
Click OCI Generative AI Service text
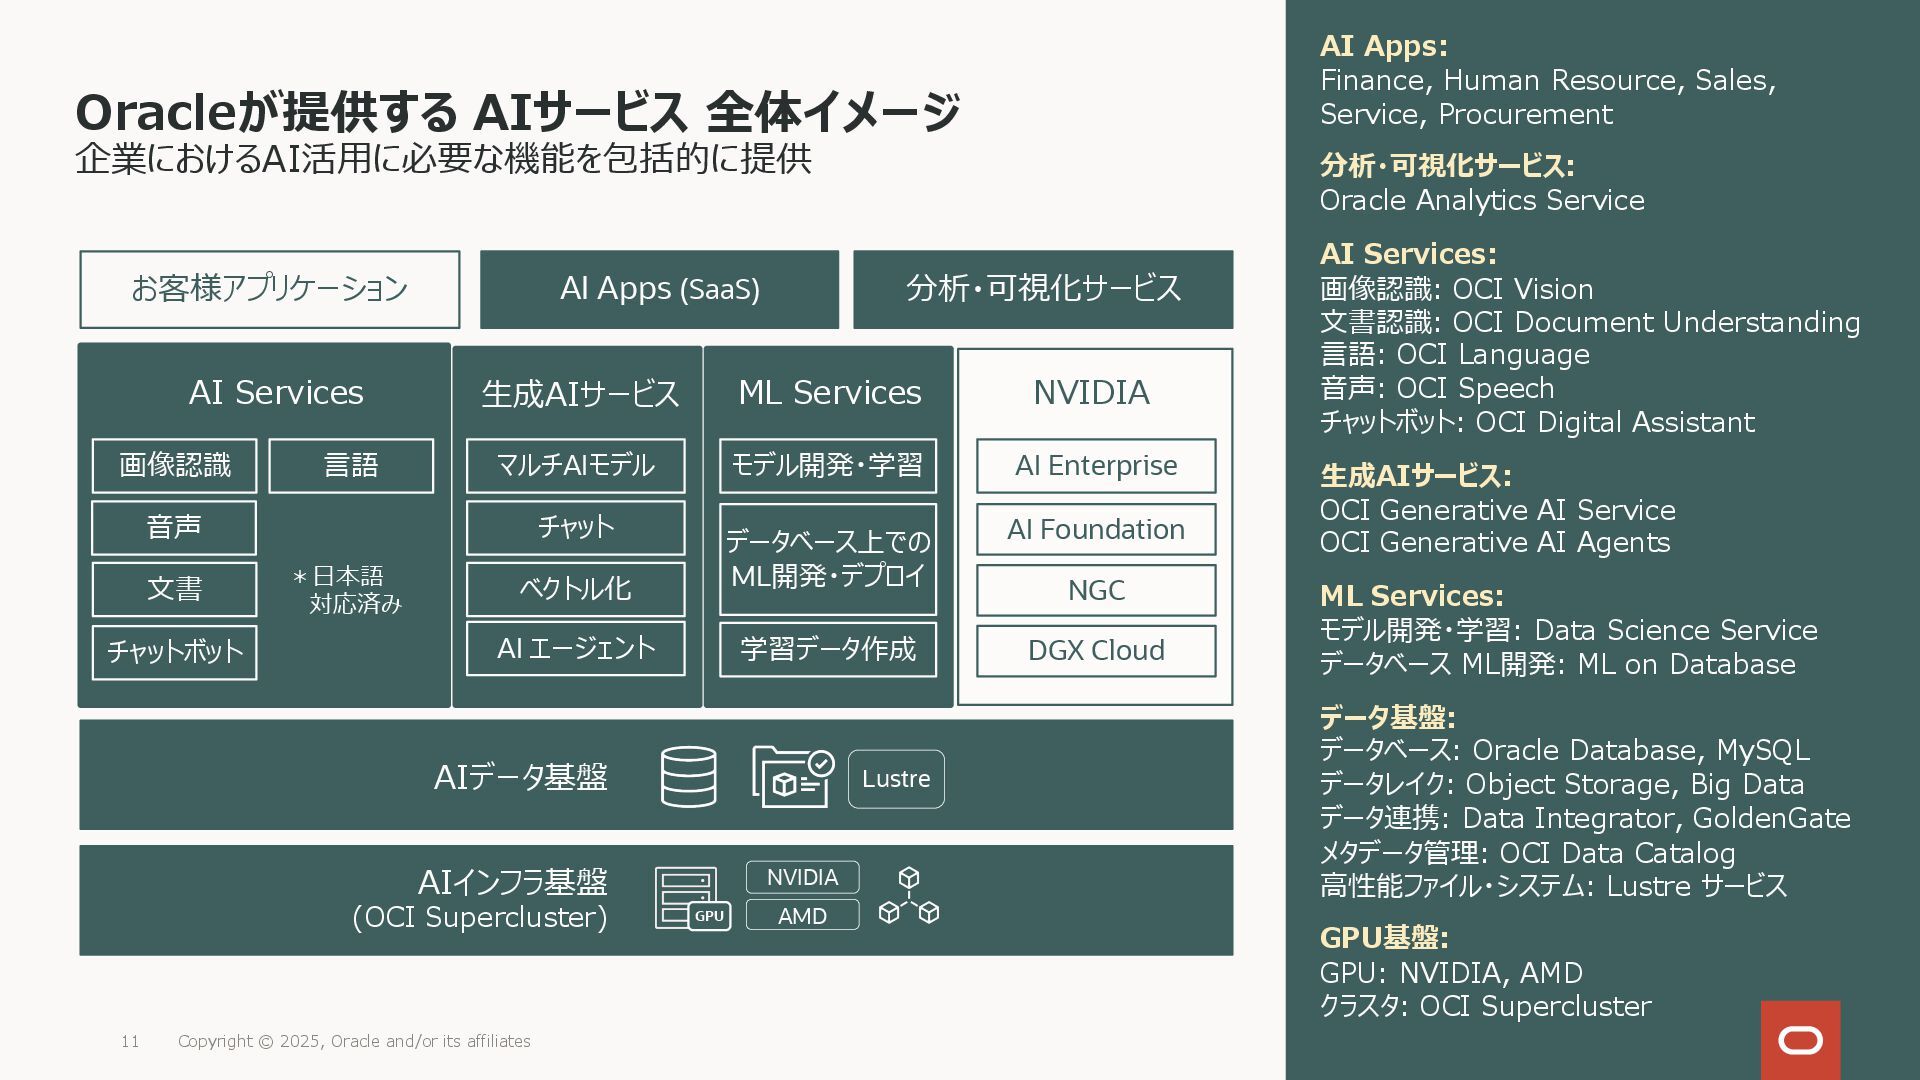(1497, 510)
